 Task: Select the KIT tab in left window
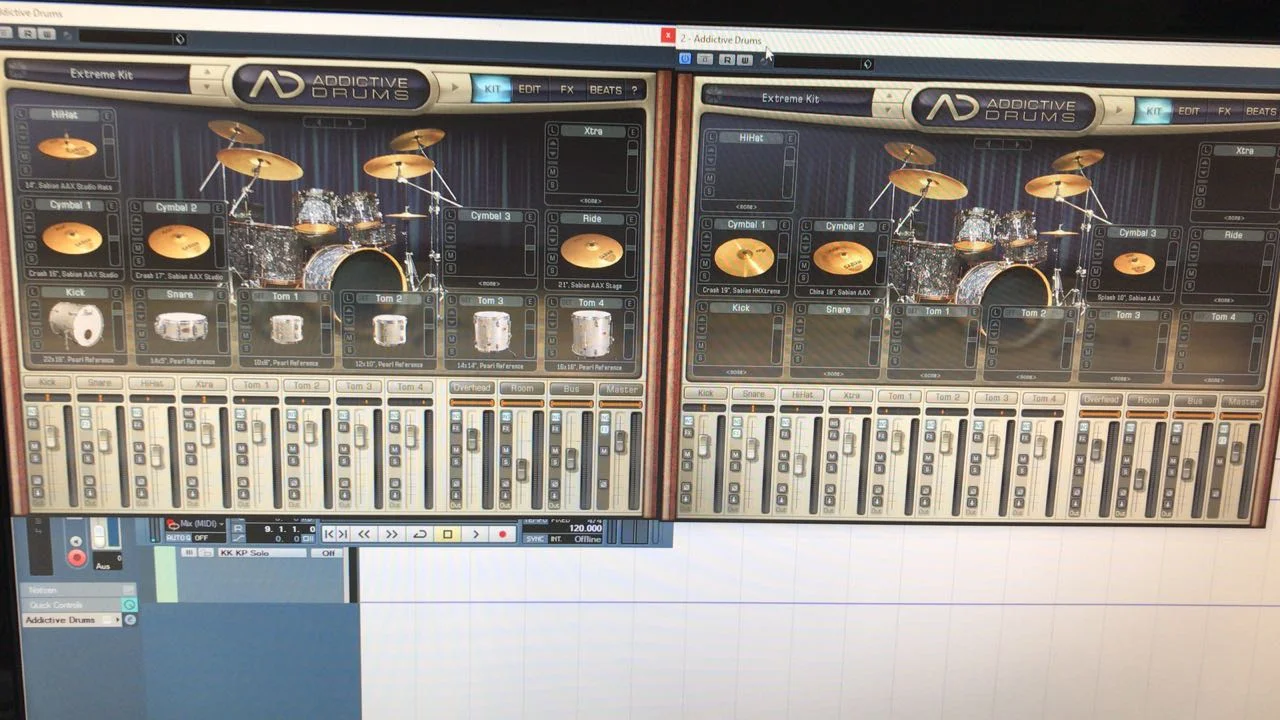(492, 89)
